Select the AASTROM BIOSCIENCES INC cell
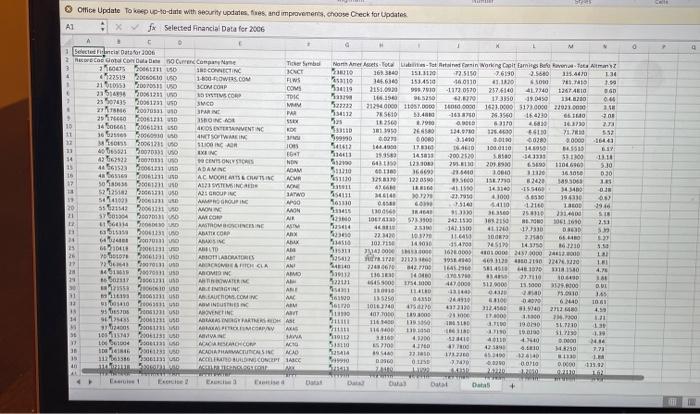Viewport: 700px width, 414px height. pos(242,226)
